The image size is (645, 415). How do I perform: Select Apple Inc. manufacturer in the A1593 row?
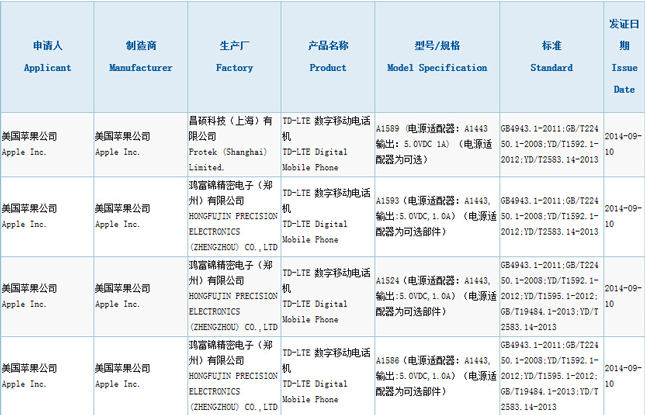140,215
